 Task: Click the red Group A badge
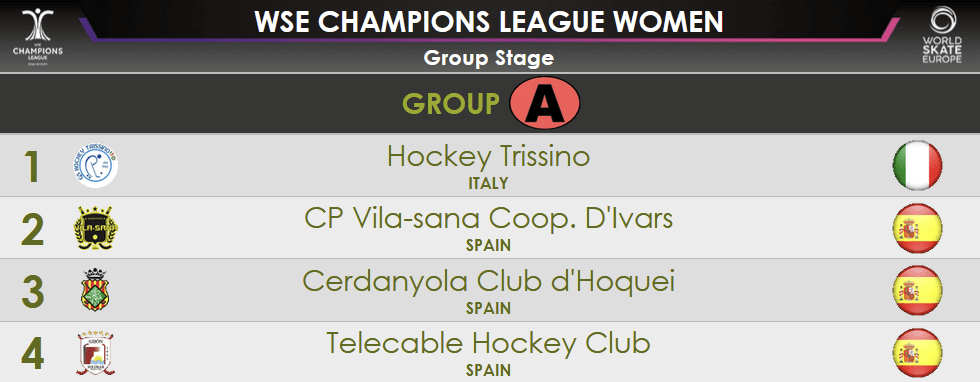pos(545,103)
